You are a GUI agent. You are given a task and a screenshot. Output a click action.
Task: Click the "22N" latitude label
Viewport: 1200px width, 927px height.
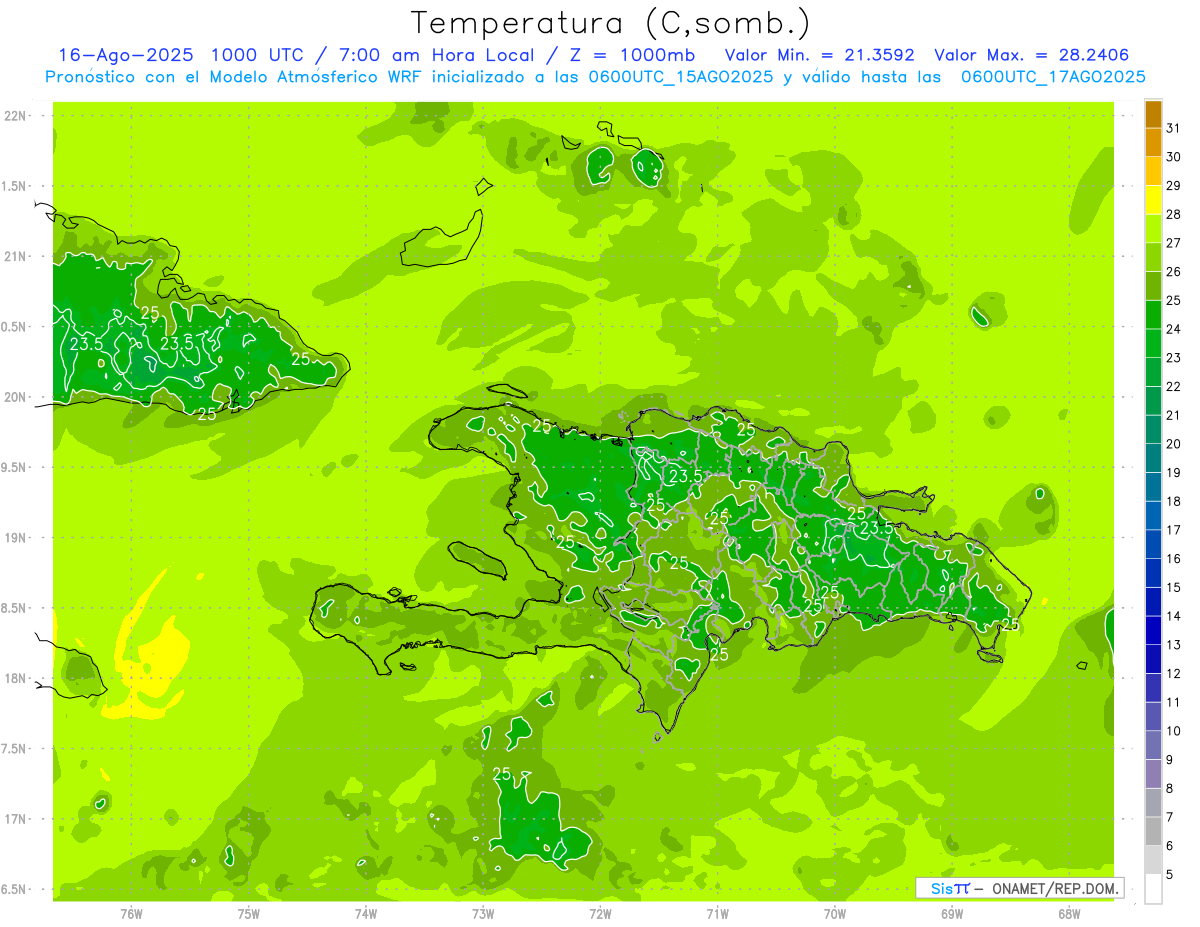(16, 116)
